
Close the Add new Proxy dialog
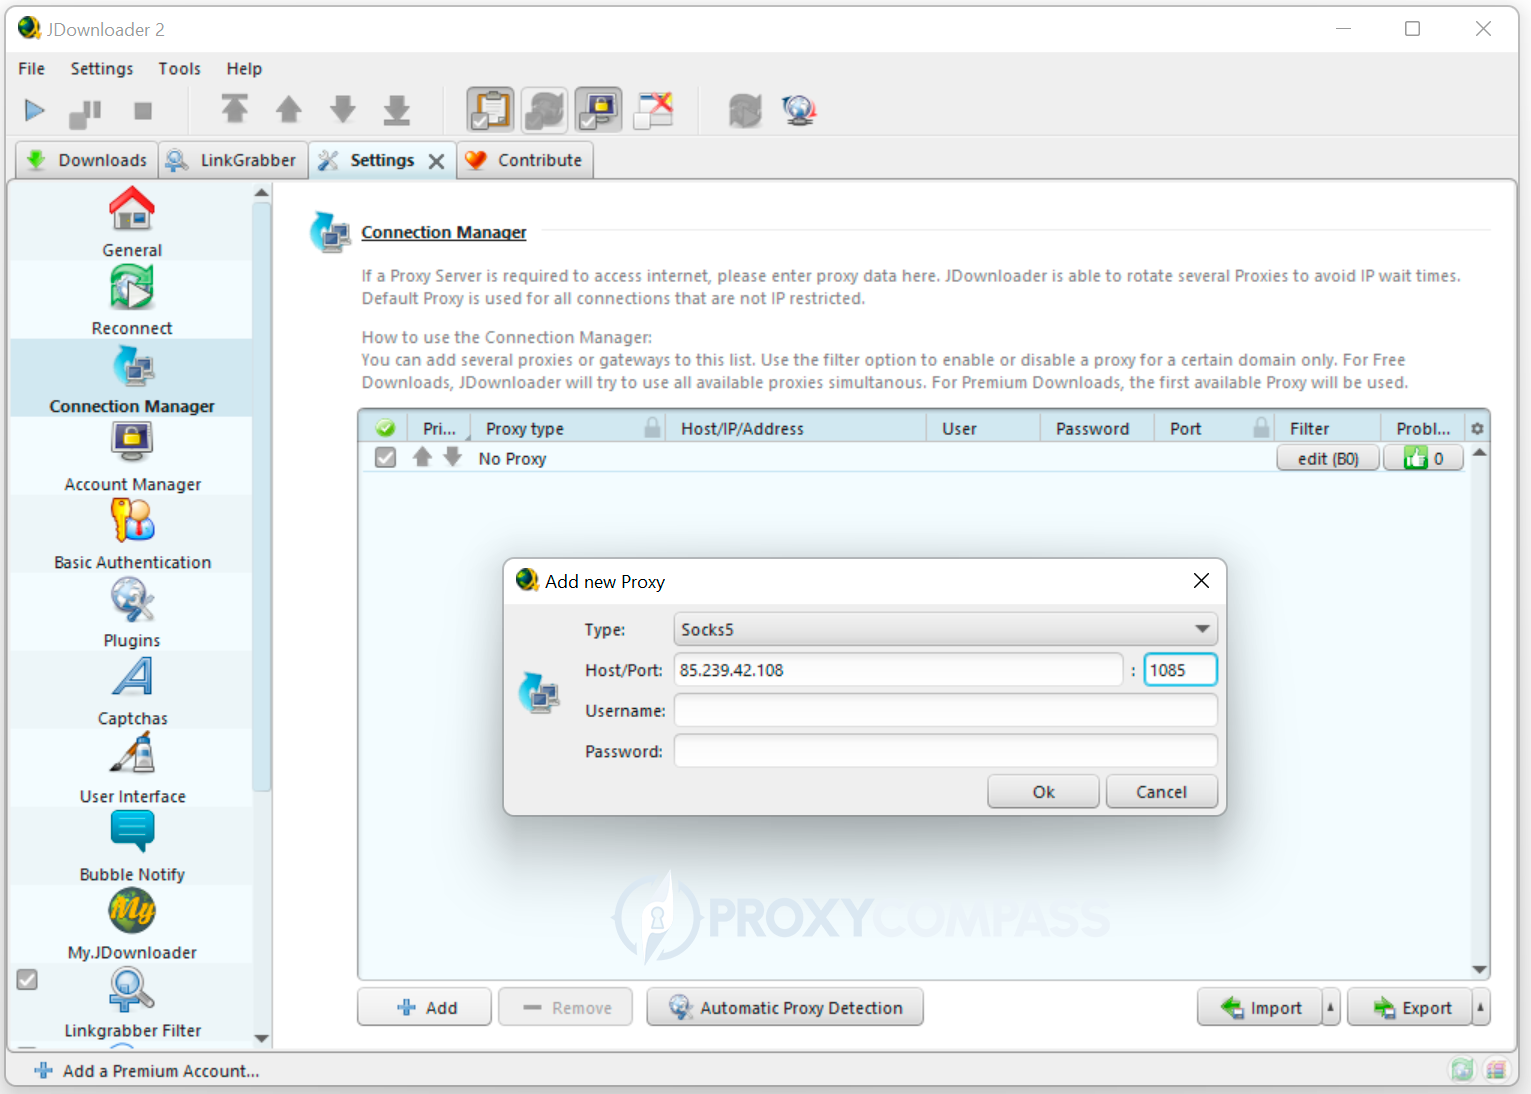[1201, 581]
